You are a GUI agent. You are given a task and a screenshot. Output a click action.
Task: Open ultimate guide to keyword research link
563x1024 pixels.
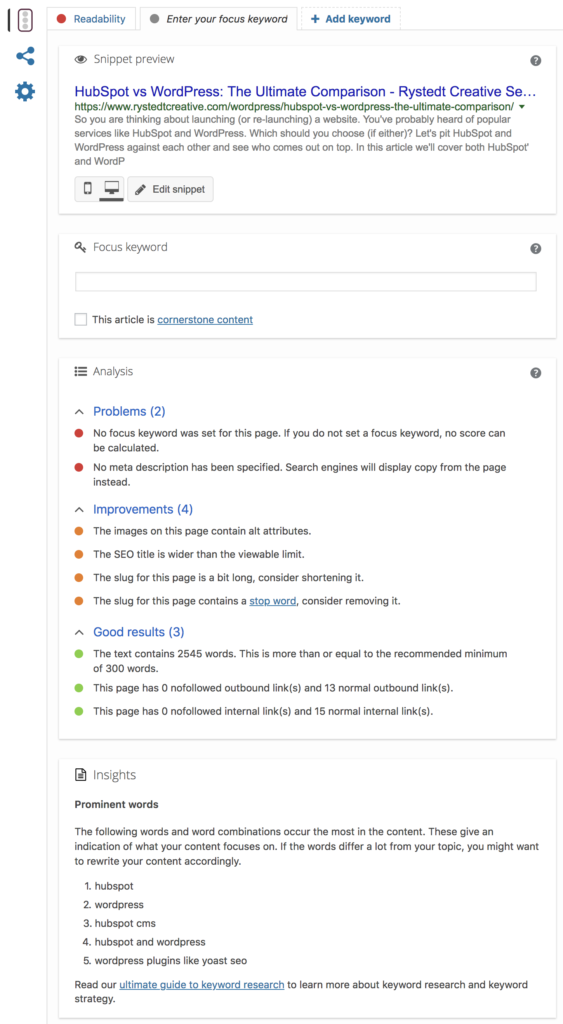tap(202, 985)
